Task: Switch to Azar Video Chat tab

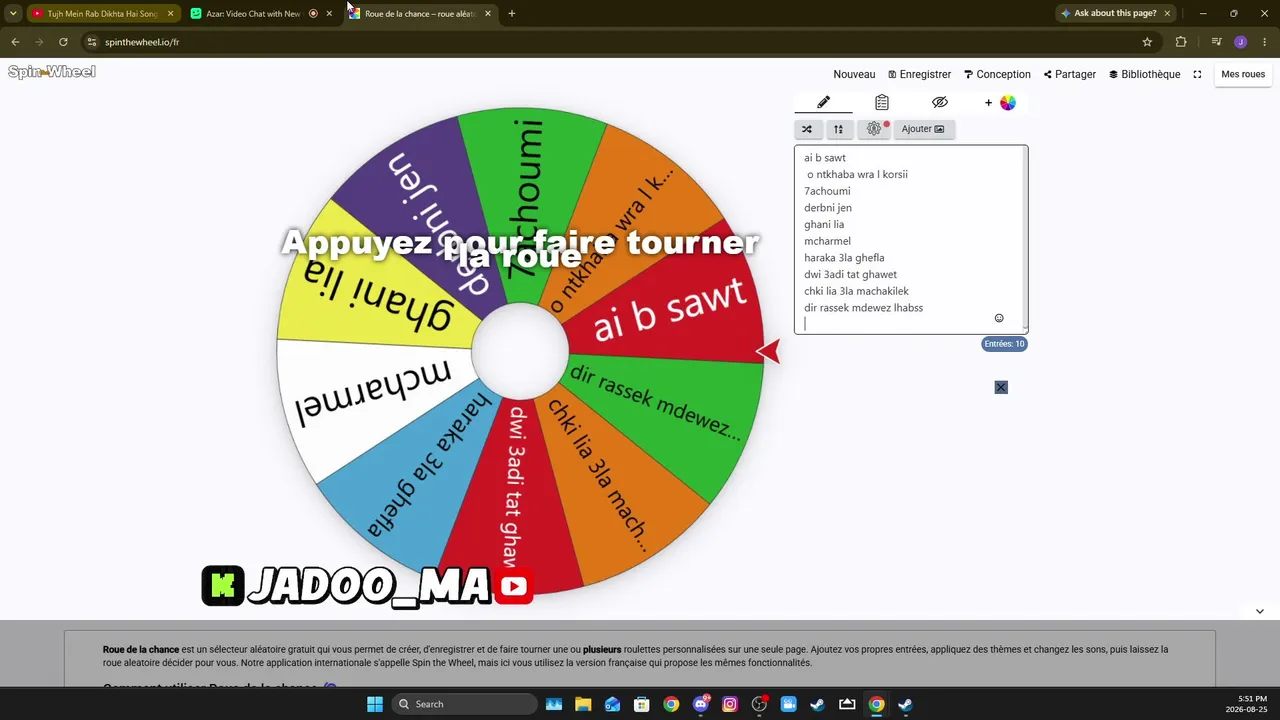Action: (253, 13)
